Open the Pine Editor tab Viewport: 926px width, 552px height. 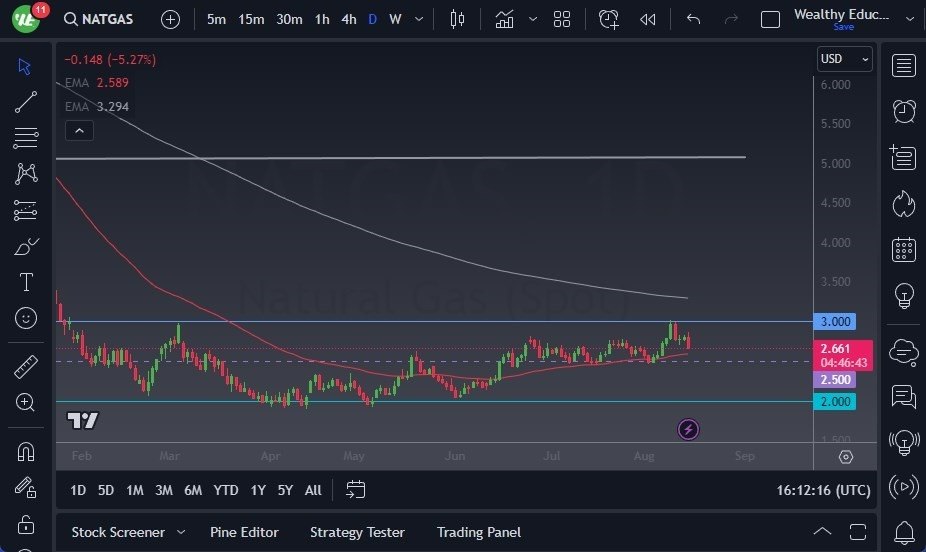click(244, 532)
